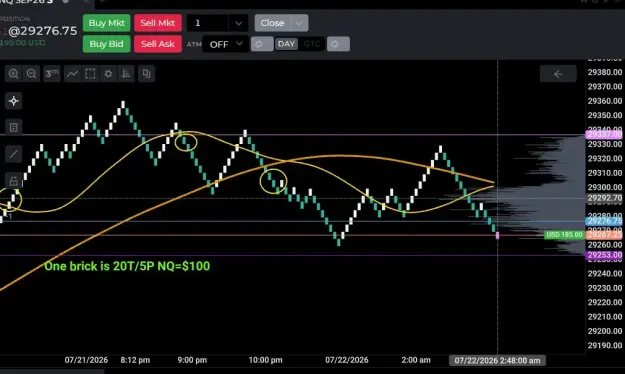This screenshot has height=374, width=625.
Task: Click the purple 29253.00 level label
Action: (x=604, y=255)
